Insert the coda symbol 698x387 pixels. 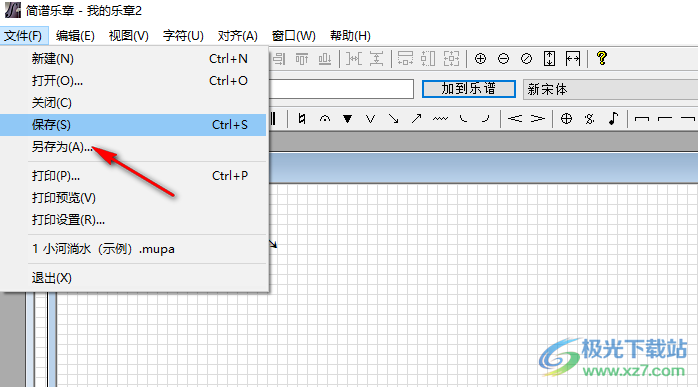coord(566,118)
